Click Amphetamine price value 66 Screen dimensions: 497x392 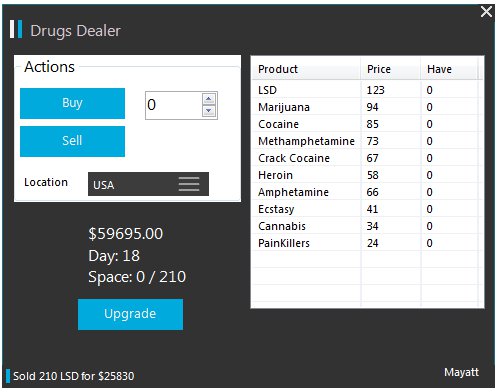tap(373, 192)
